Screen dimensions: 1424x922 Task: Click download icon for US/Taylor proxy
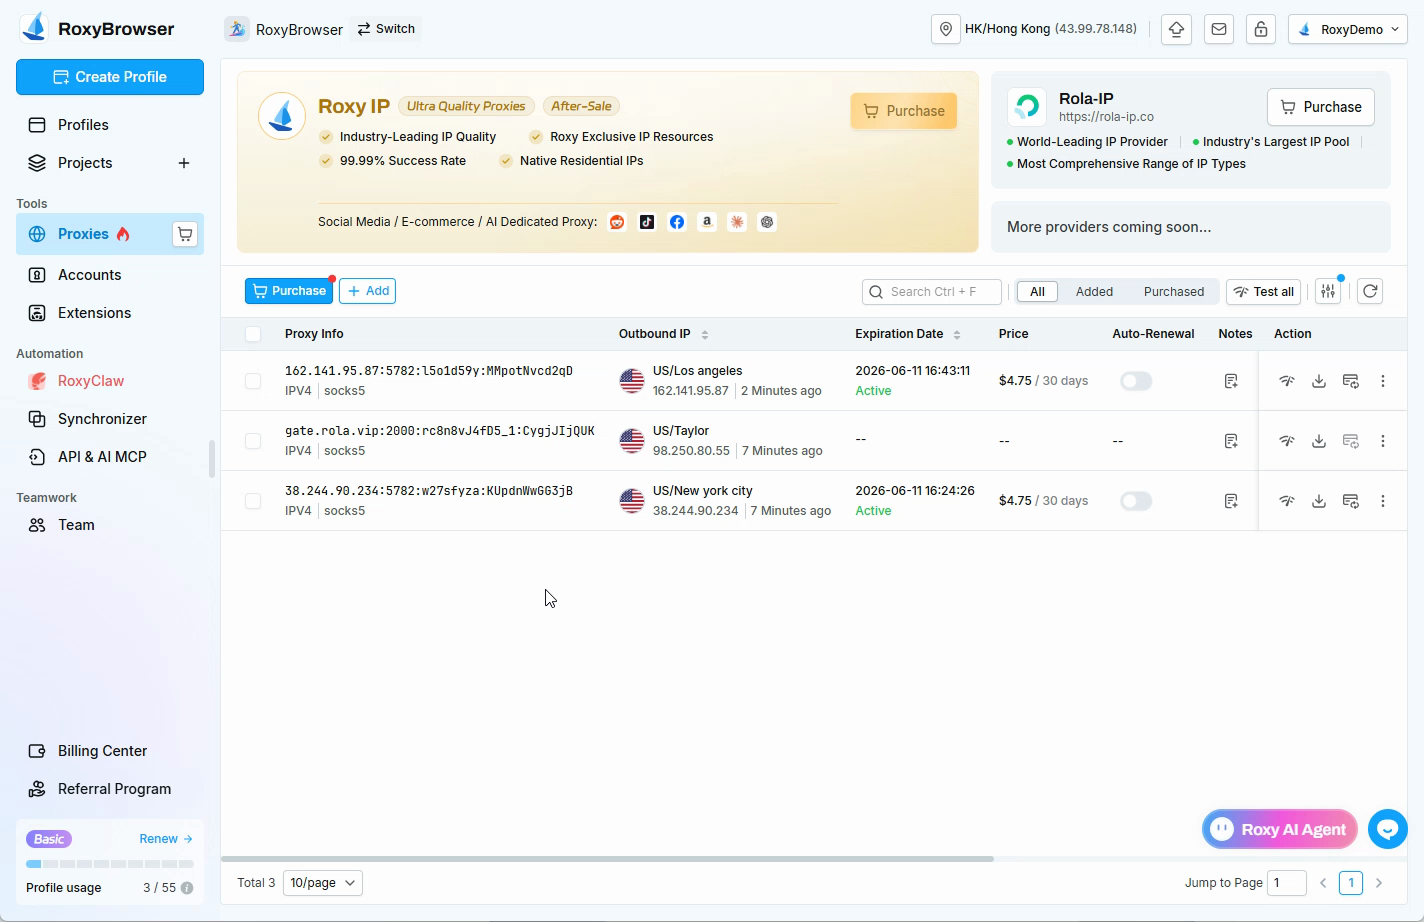tap(1319, 441)
